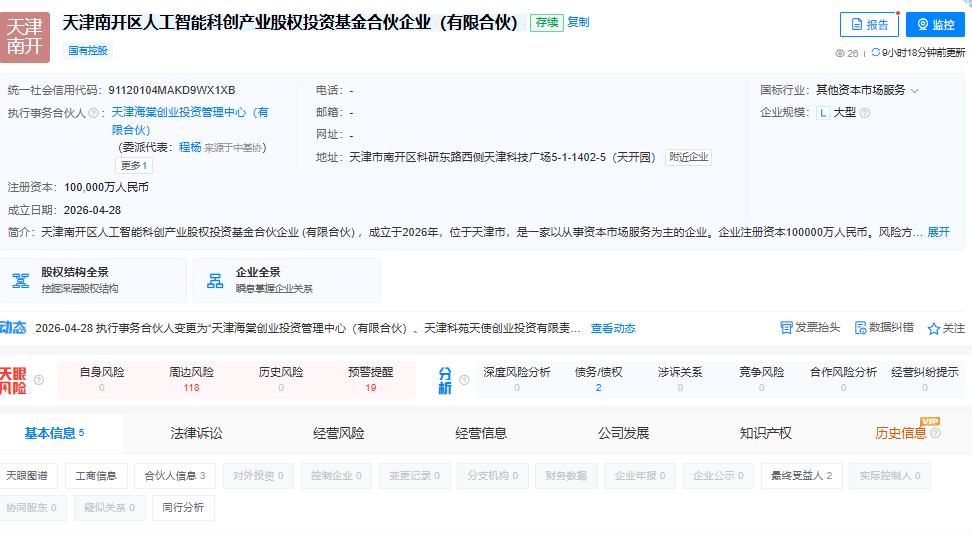Select 疑似关系 0 sub-tab
The height and width of the screenshot is (540, 972).
point(109,507)
